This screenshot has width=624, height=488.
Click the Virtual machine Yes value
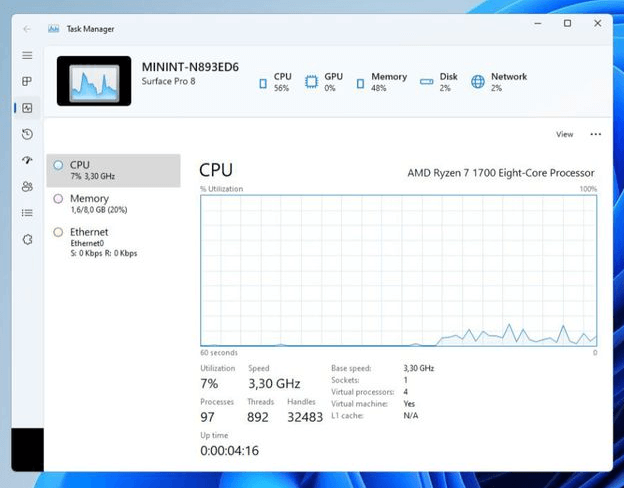[x=409, y=404]
